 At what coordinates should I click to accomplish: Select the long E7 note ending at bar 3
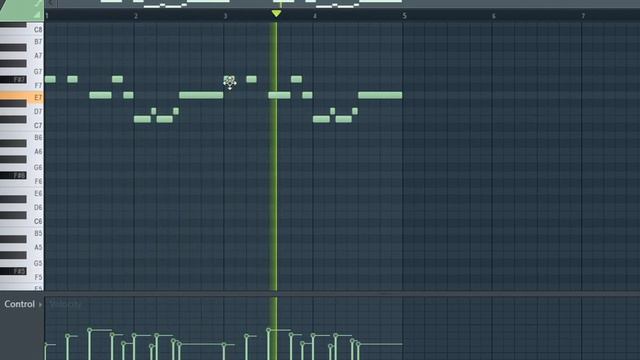coord(201,95)
